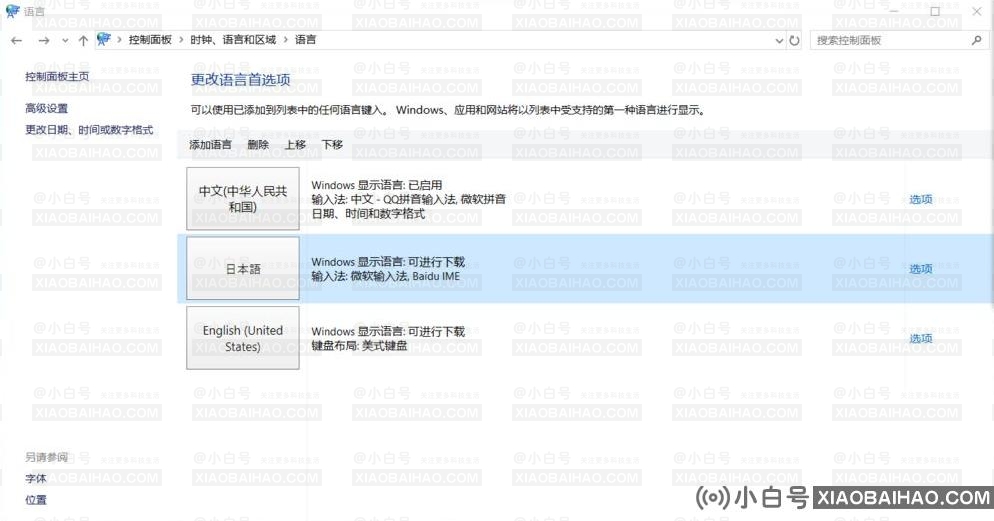The width and height of the screenshot is (994, 521).
Task: Click 下移 to move language down
Action: (332, 145)
